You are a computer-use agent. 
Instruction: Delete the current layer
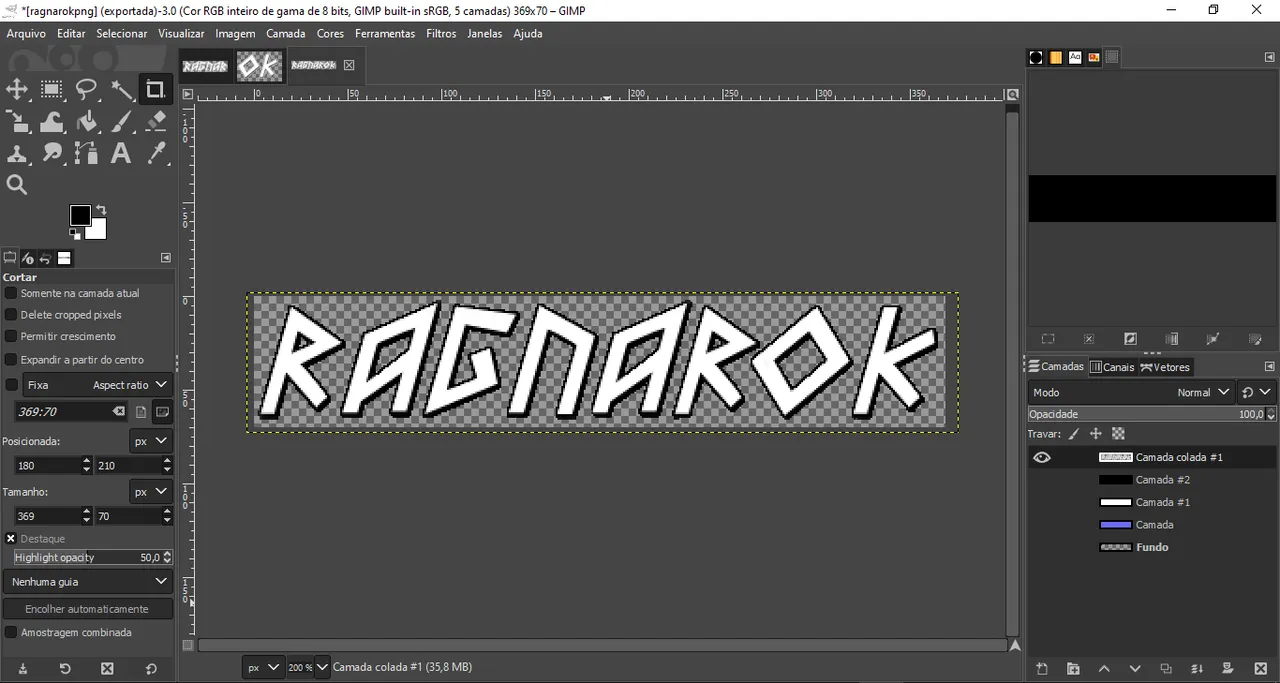[1259, 669]
